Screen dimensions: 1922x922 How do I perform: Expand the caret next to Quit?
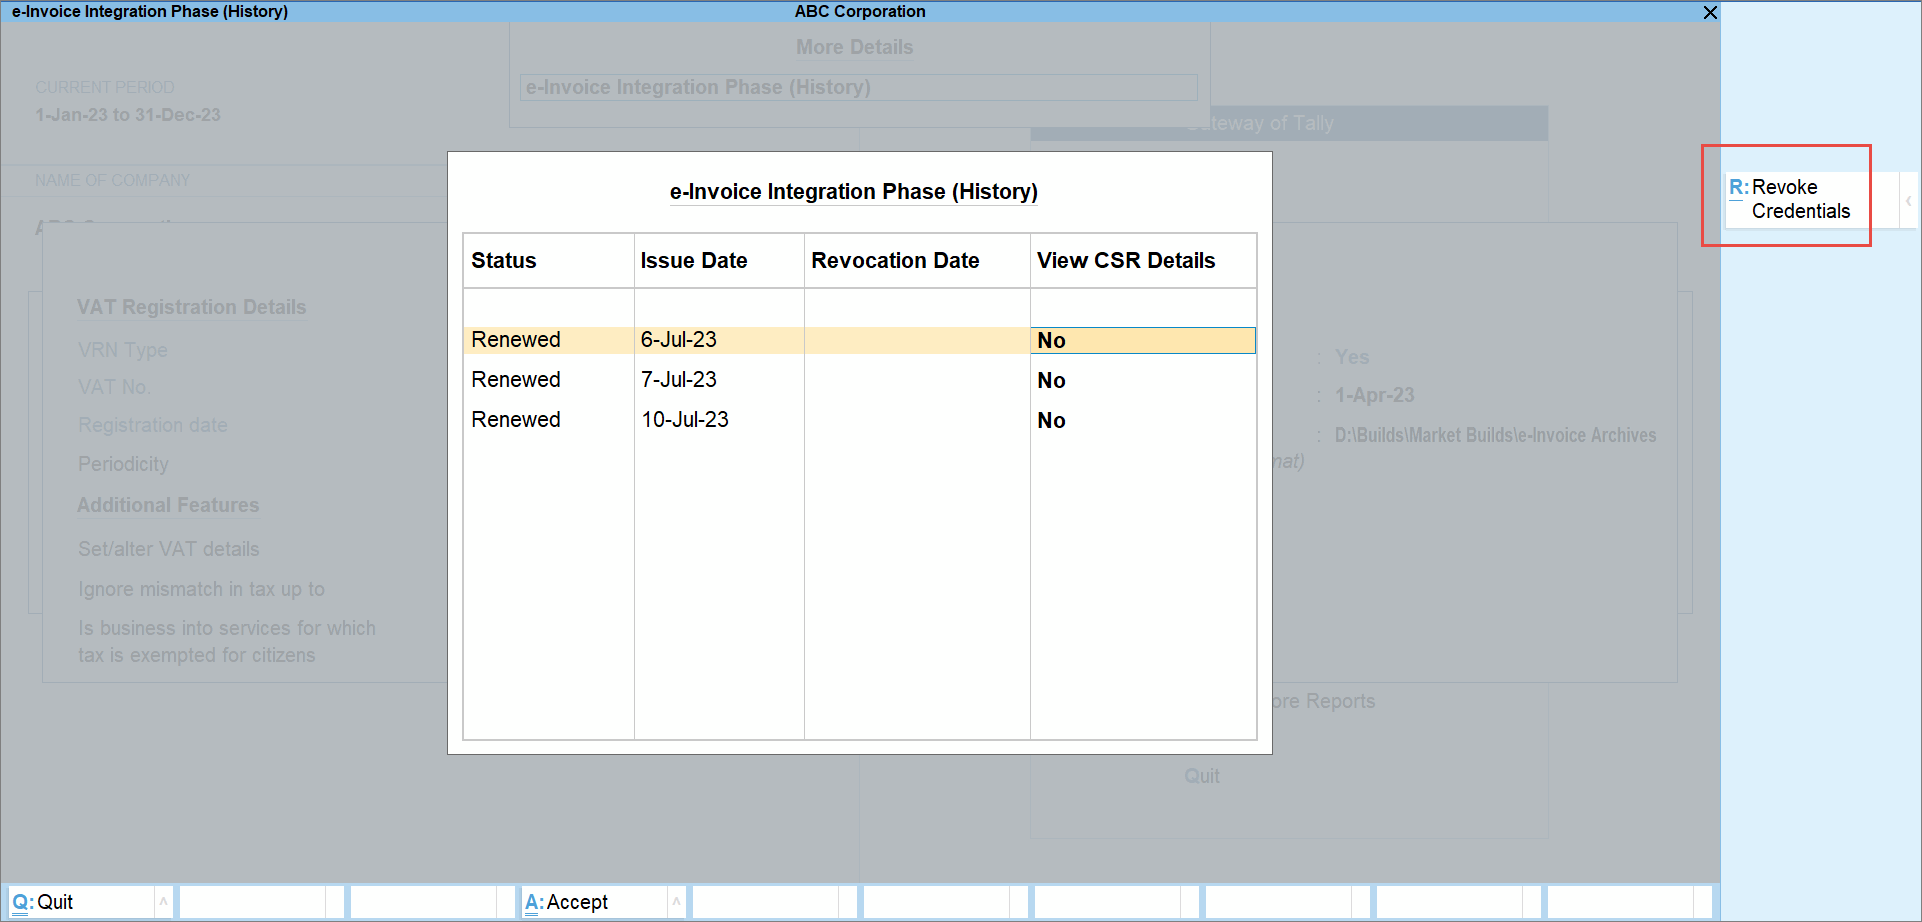(163, 901)
